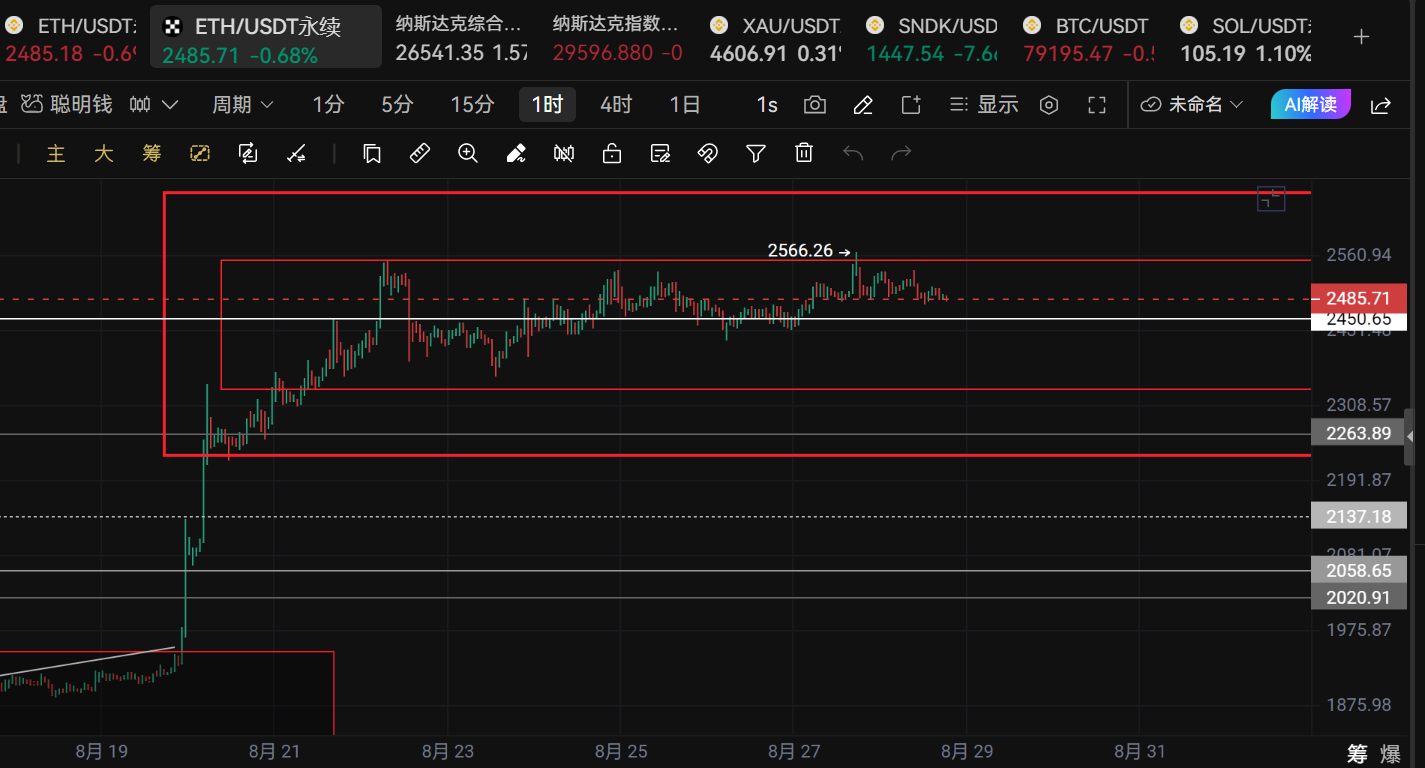Select the 5分 timeframe
This screenshot has height=768, width=1425.
pos(397,104)
